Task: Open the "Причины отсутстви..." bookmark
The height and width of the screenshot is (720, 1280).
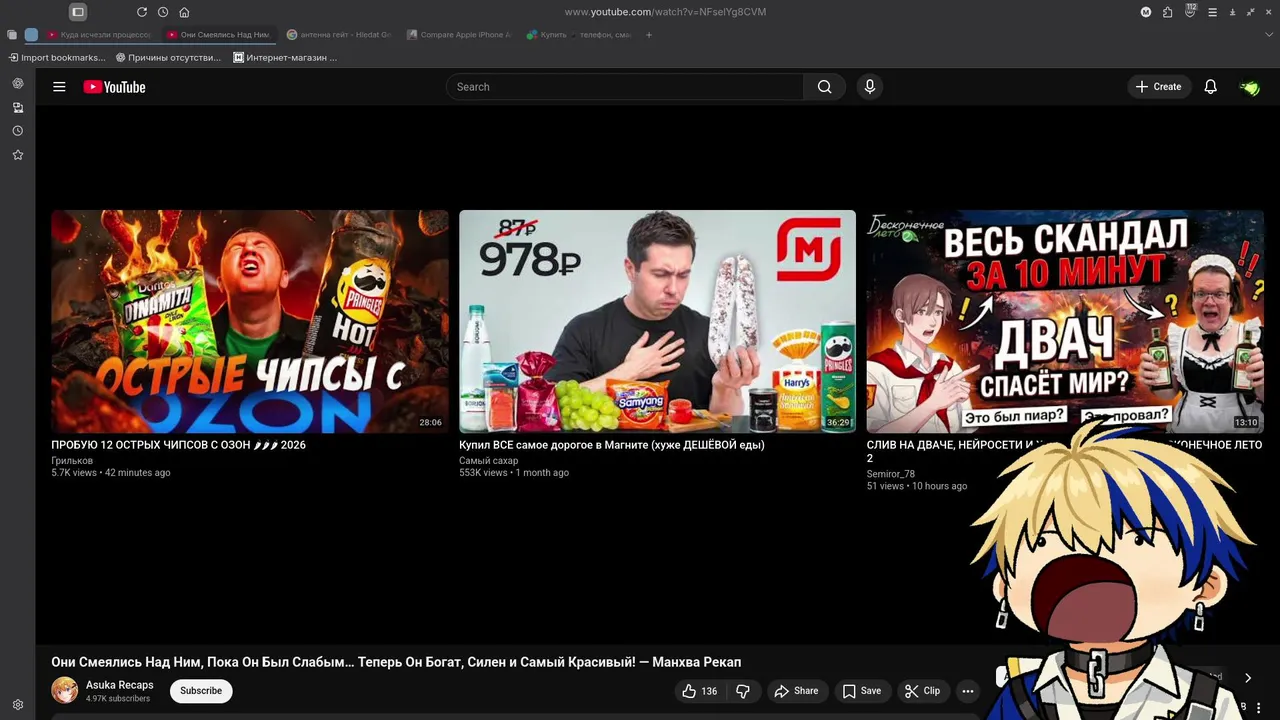Action: (168, 58)
